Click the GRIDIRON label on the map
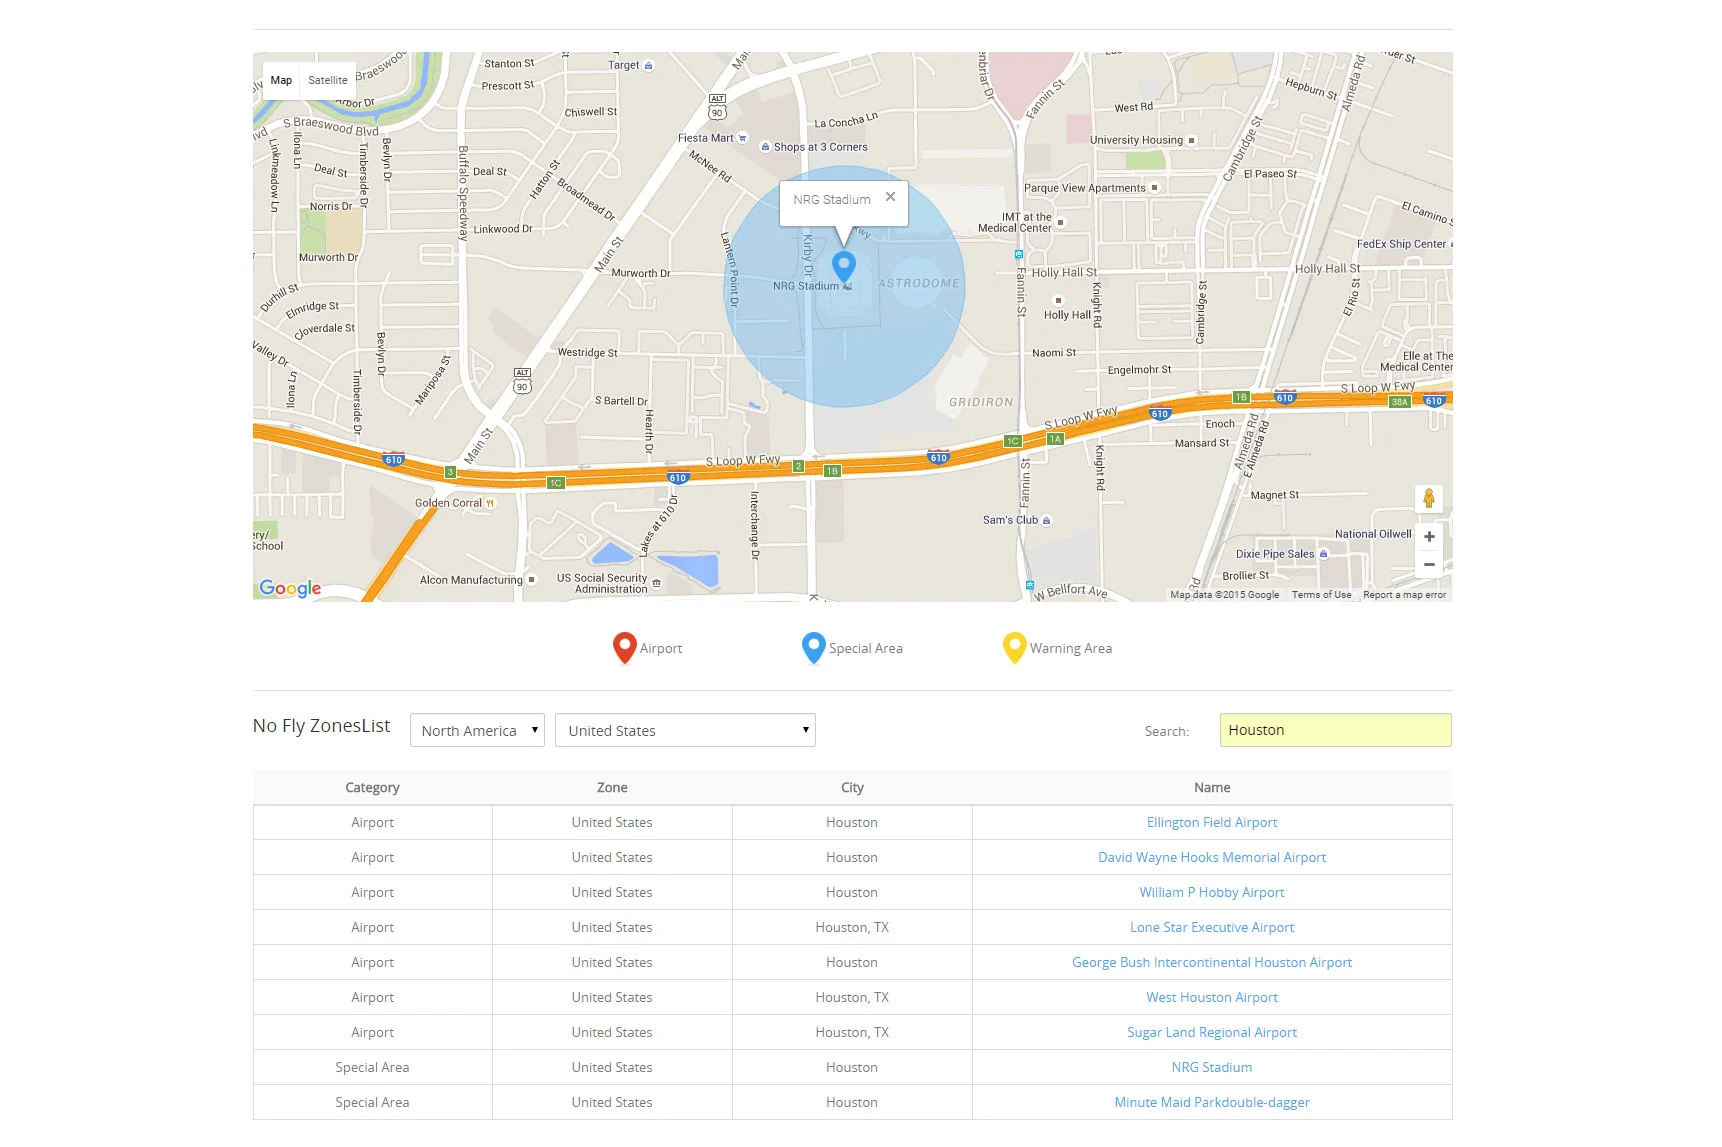 (981, 402)
